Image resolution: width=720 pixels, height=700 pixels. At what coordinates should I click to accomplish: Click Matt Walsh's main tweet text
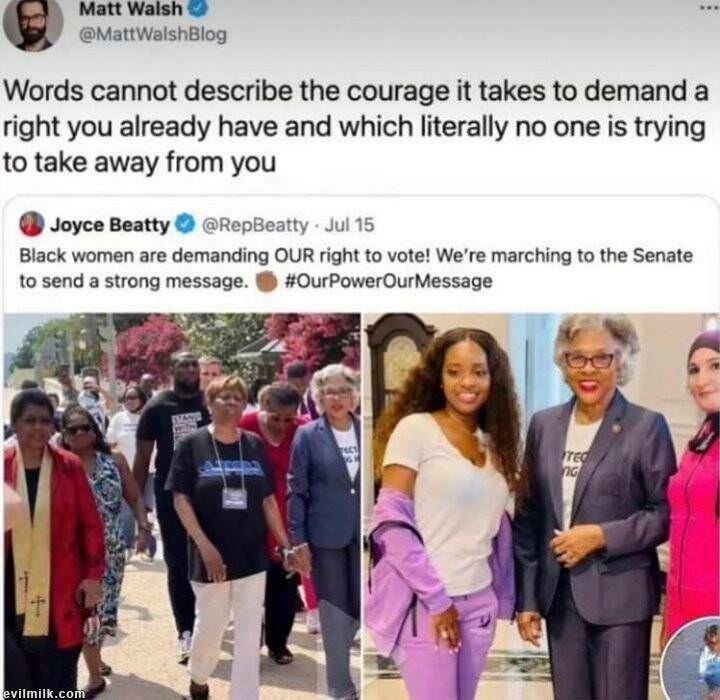(355, 127)
